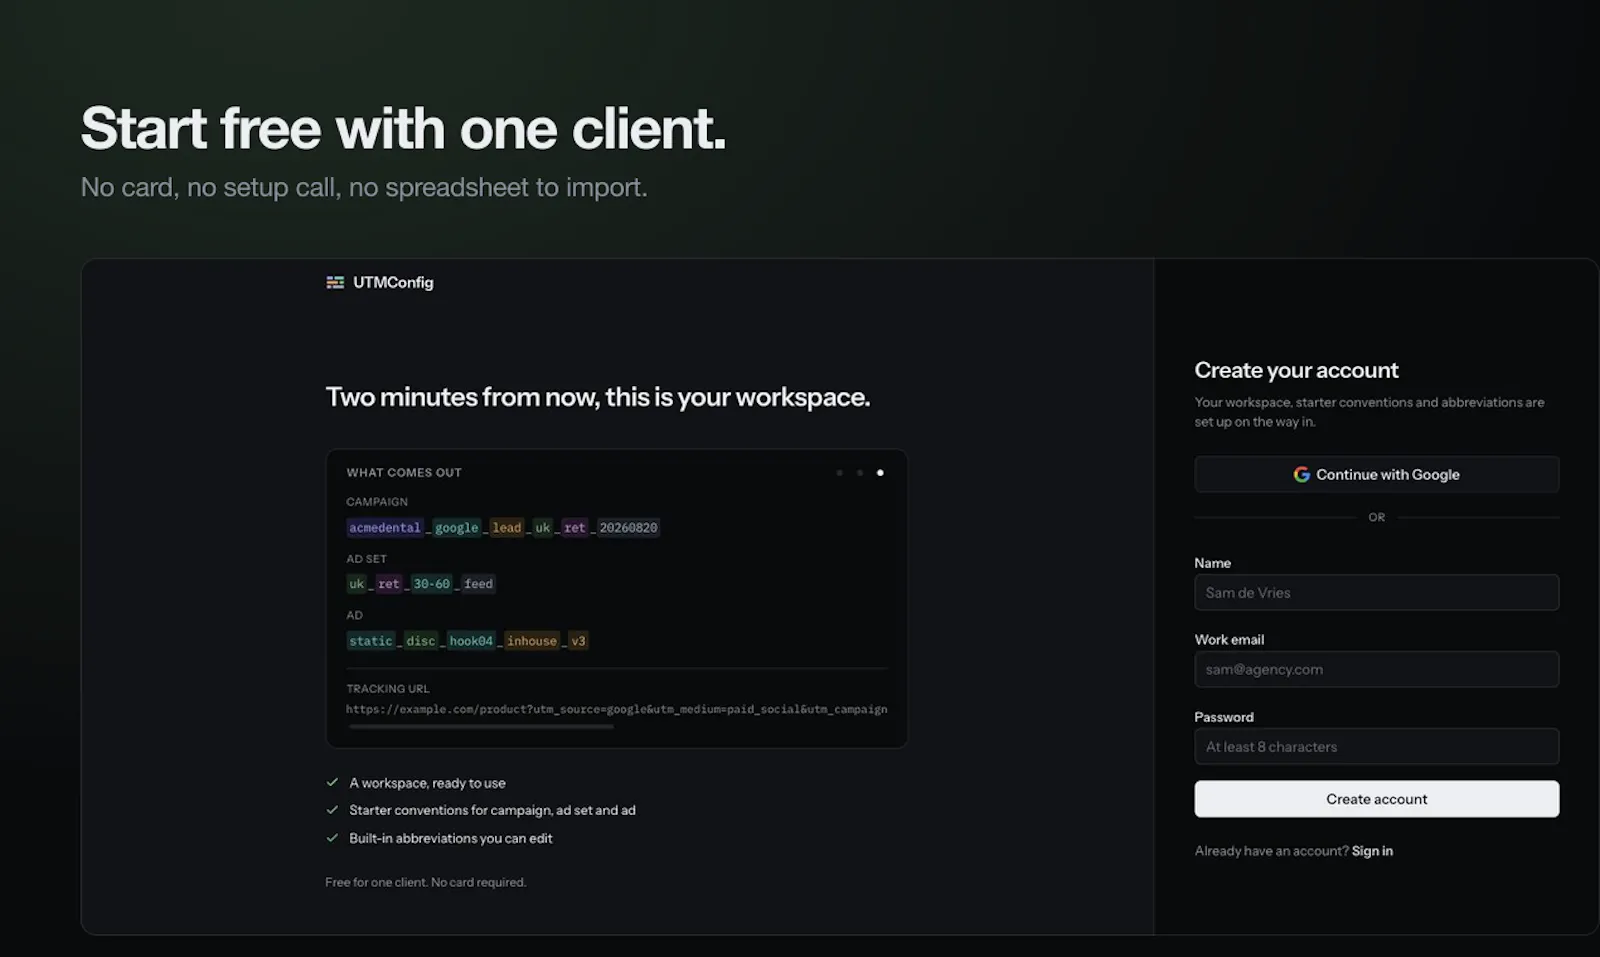Select the second carousel dot
1600x957 pixels.
pyautogui.click(x=859, y=473)
